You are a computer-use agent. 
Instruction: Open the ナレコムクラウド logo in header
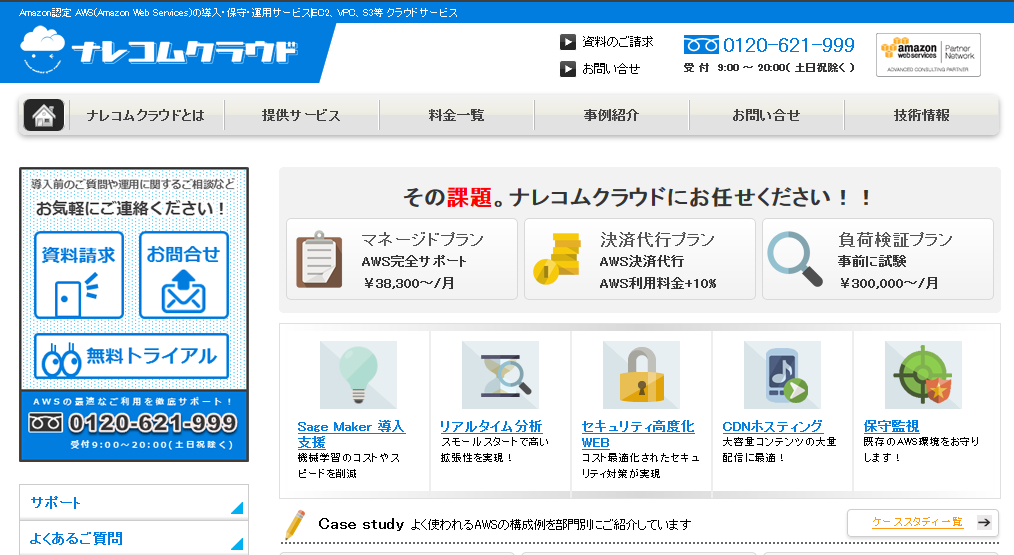click(159, 50)
